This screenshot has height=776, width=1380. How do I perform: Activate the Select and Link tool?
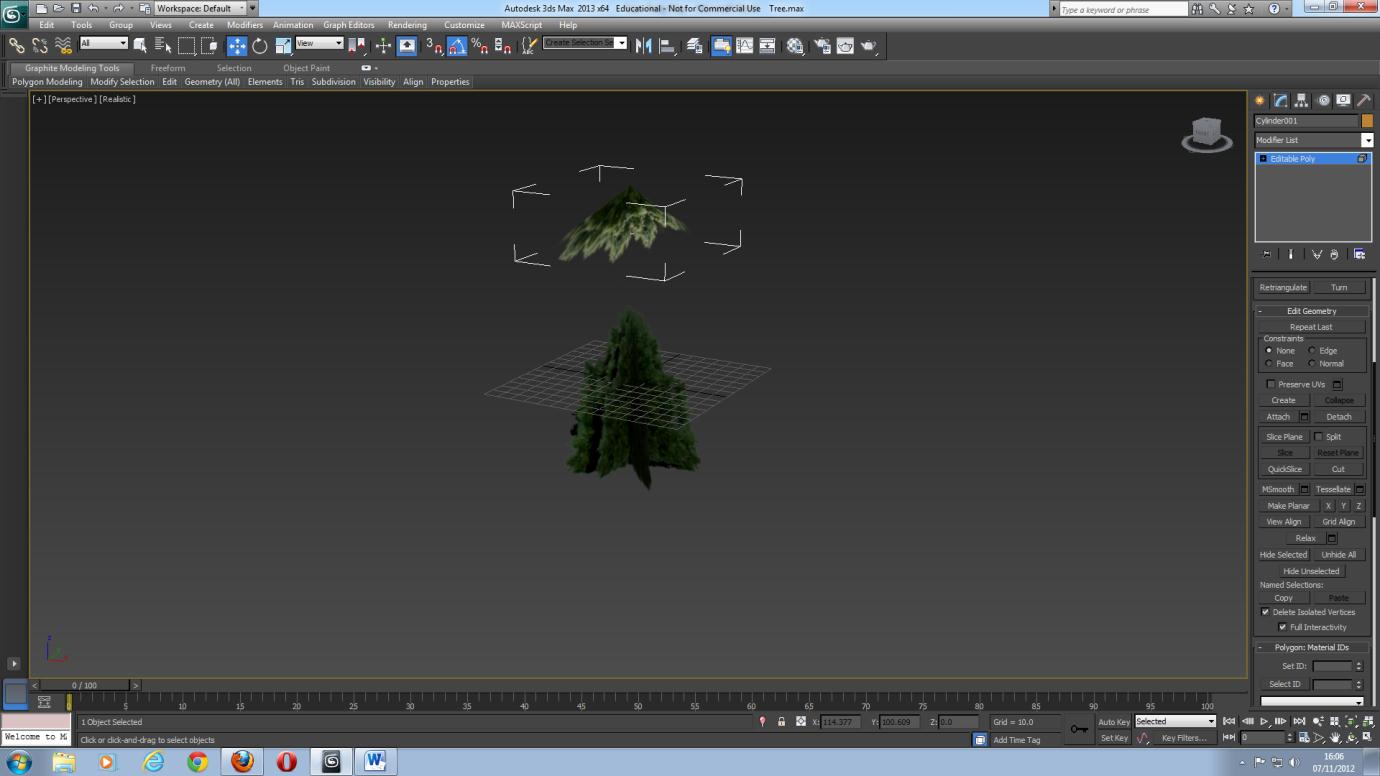tap(16, 45)
